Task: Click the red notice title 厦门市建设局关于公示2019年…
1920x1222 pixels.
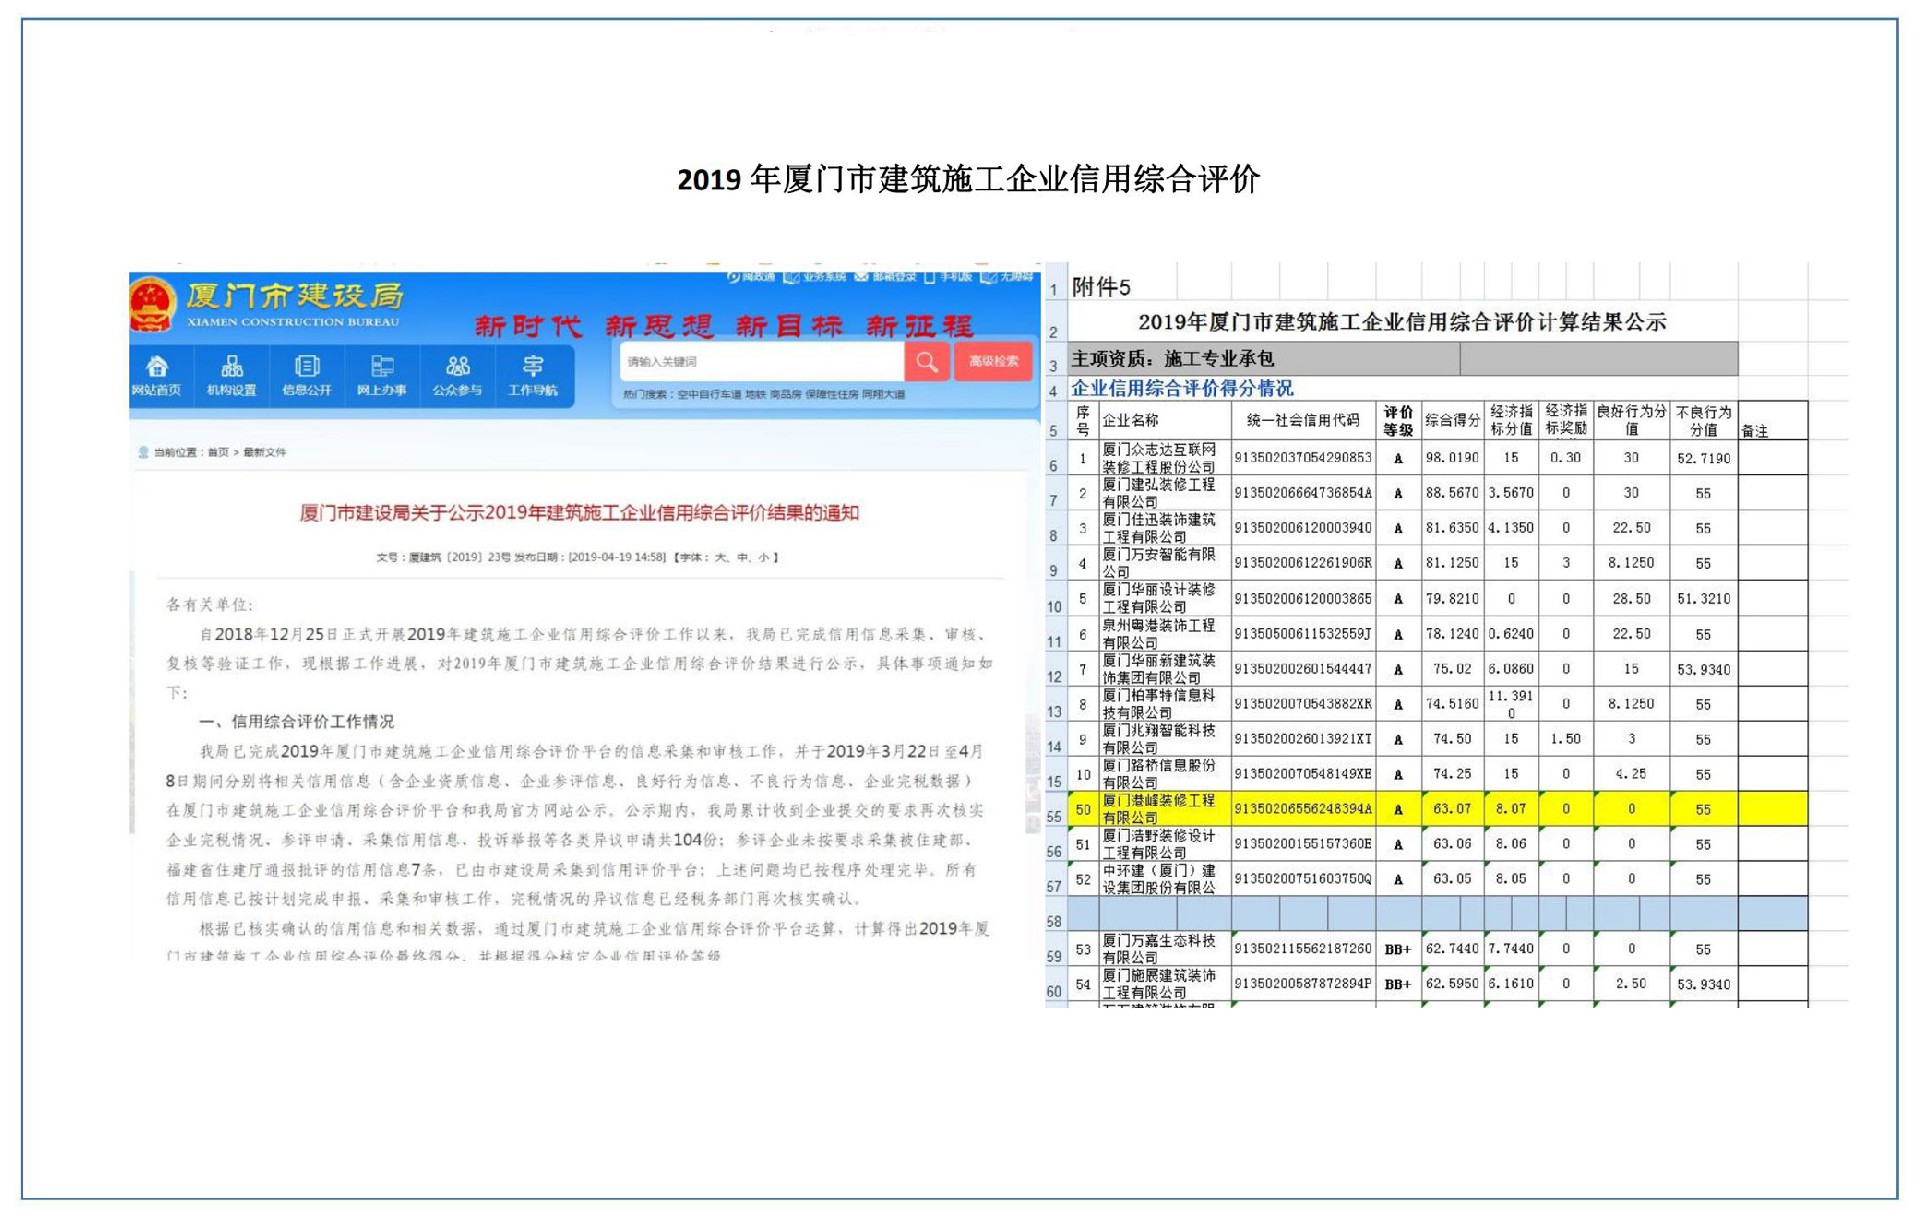Action: click(579, 513)
